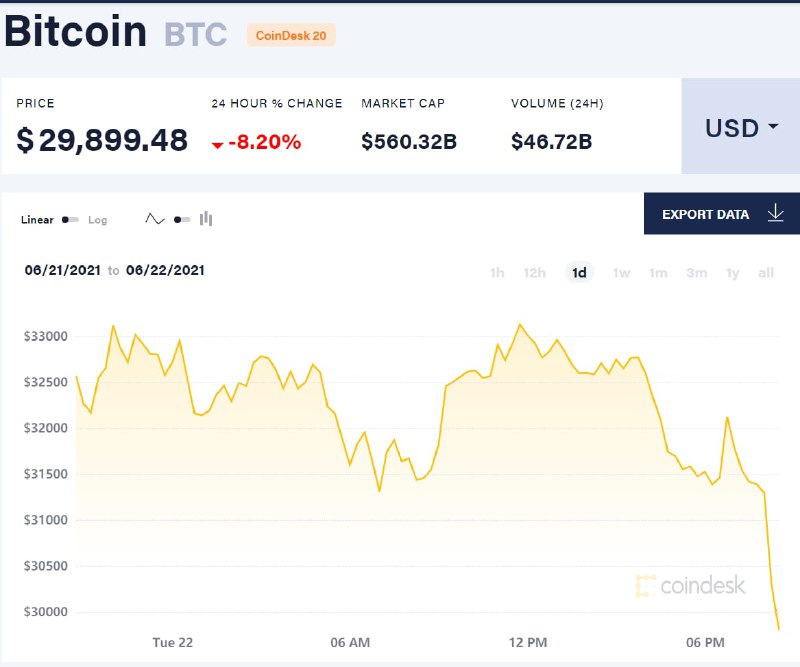Select the all time range tab
Screen dimensions: 800x667
(766, 272)
